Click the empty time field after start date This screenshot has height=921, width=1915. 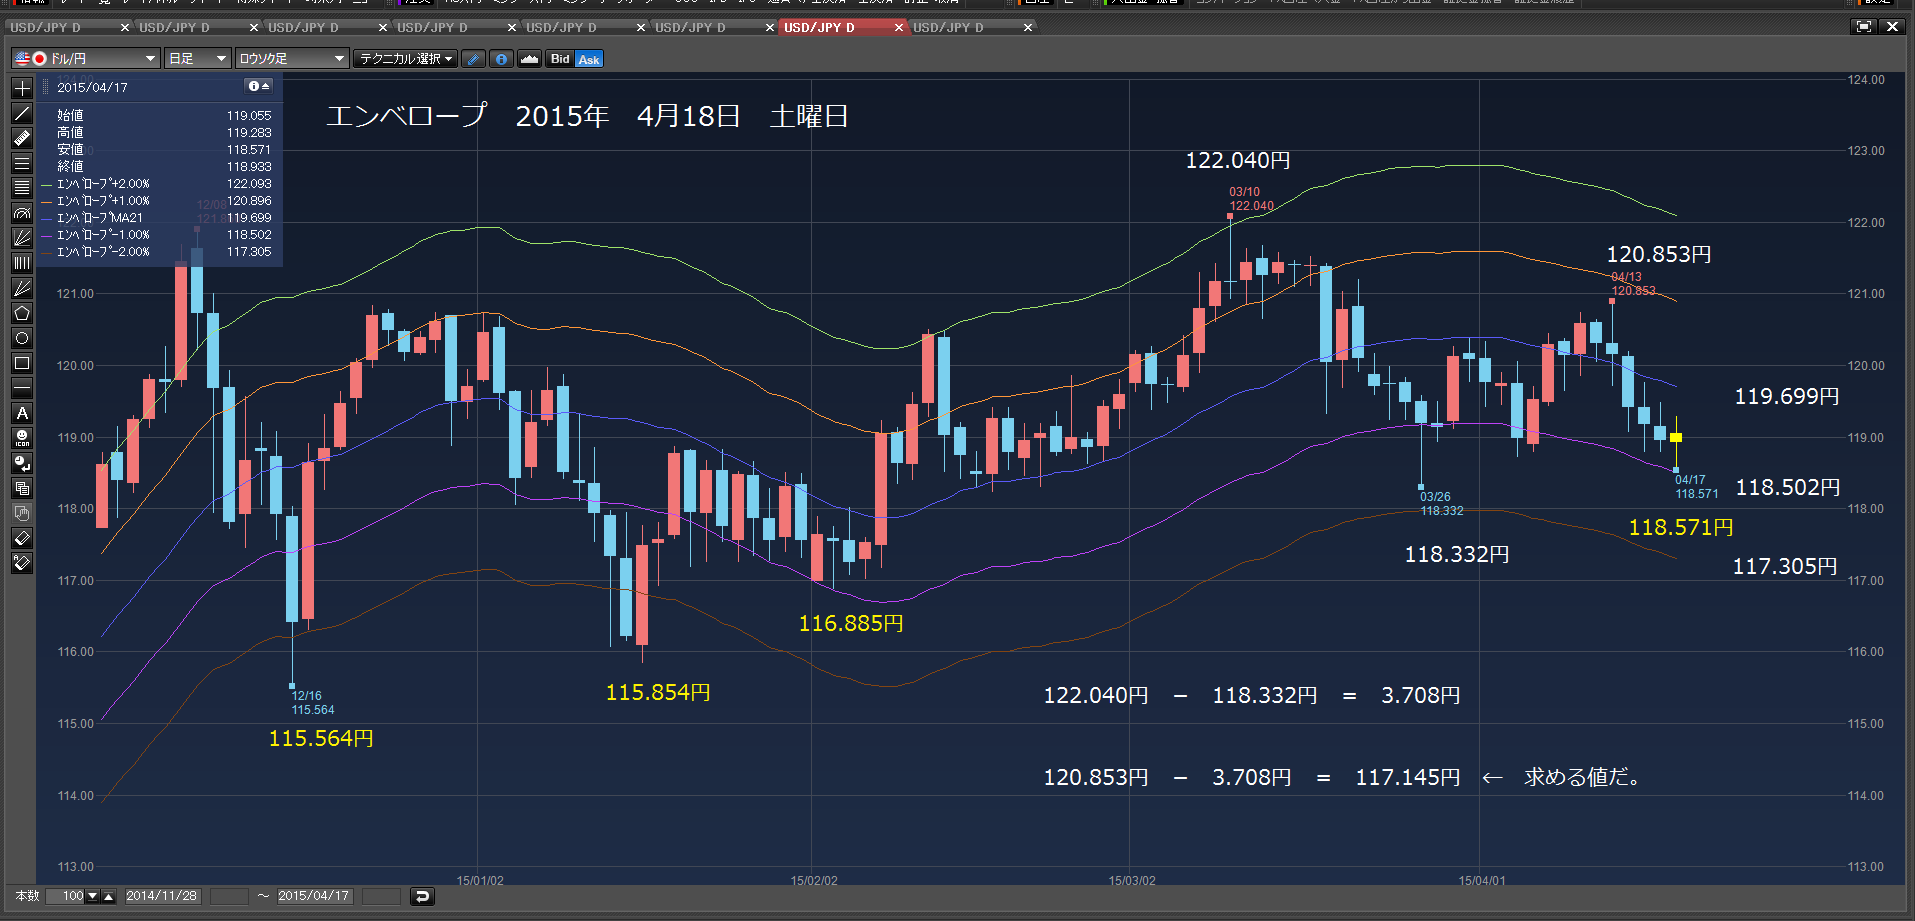(x=229, y=896)
